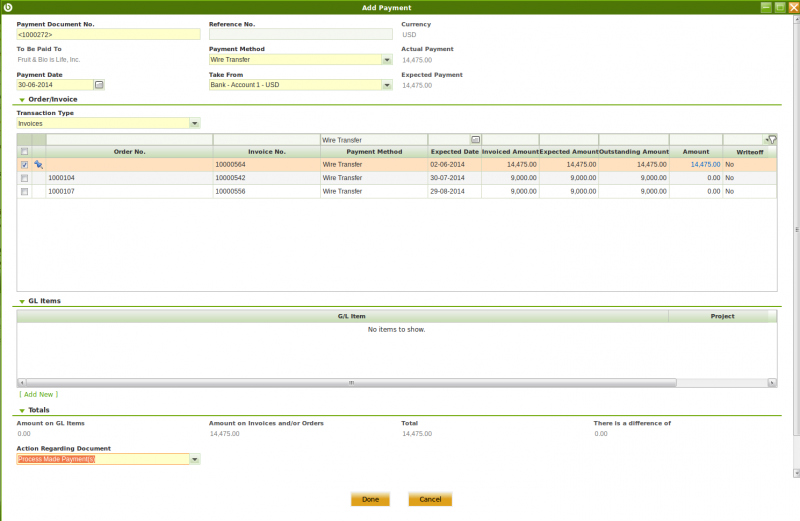This screenshot has height=521, width=800.
Task: Click the Project column header
Action: pos(722,316)
